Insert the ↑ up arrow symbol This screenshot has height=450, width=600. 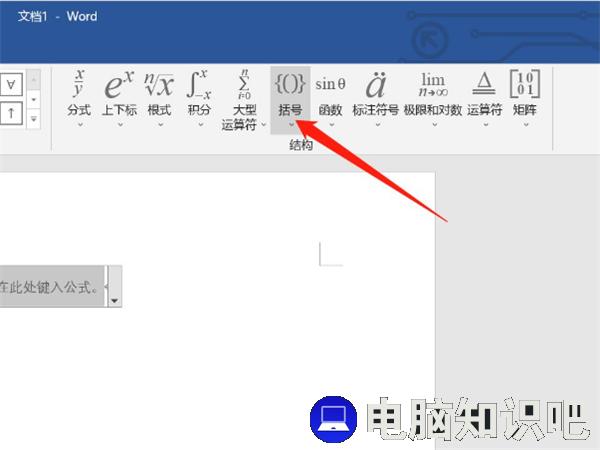pyautogui.click(x=11, y=113)
